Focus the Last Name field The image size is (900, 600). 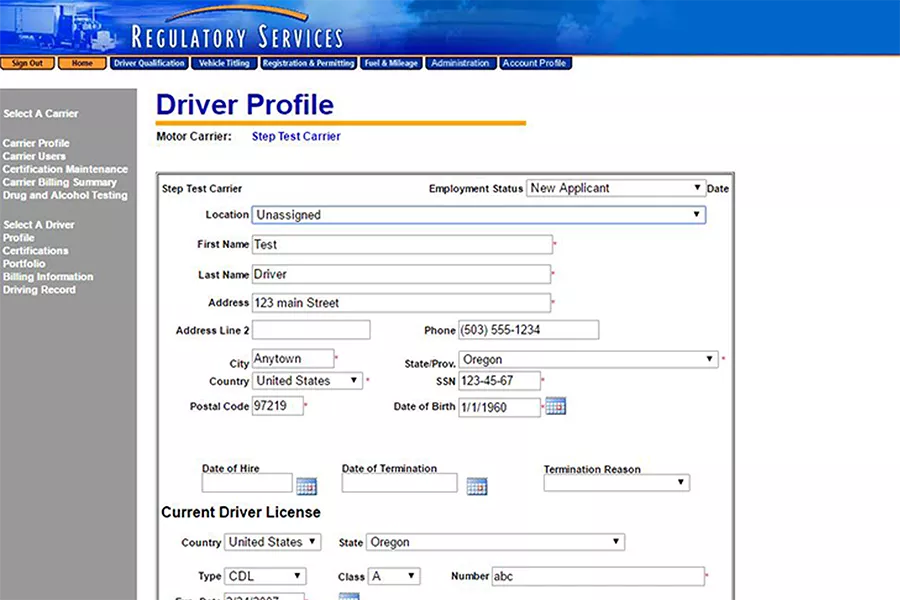click(401, 274)
